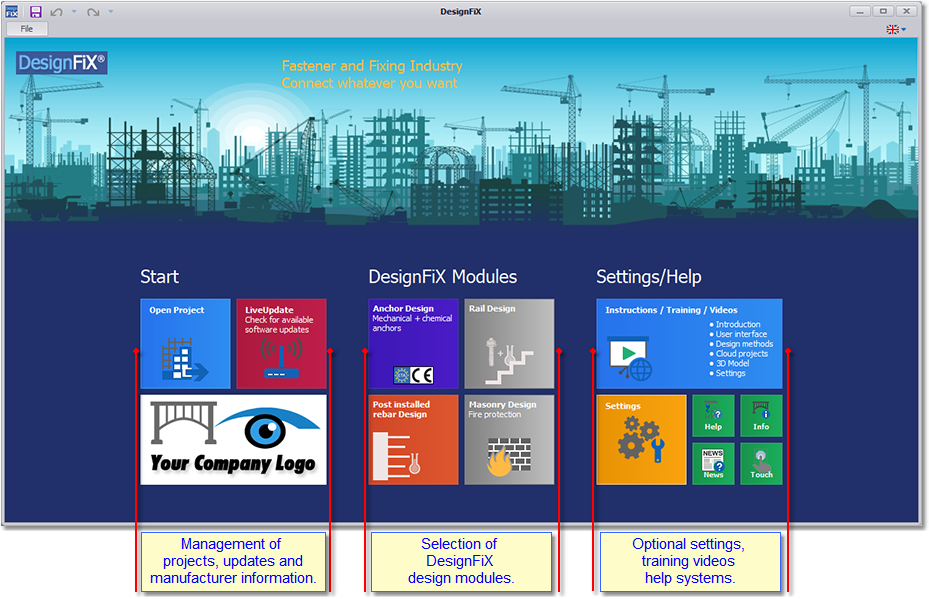929x599 pixels.
Task: Open the green News tile
Action: tap(713, 464)
